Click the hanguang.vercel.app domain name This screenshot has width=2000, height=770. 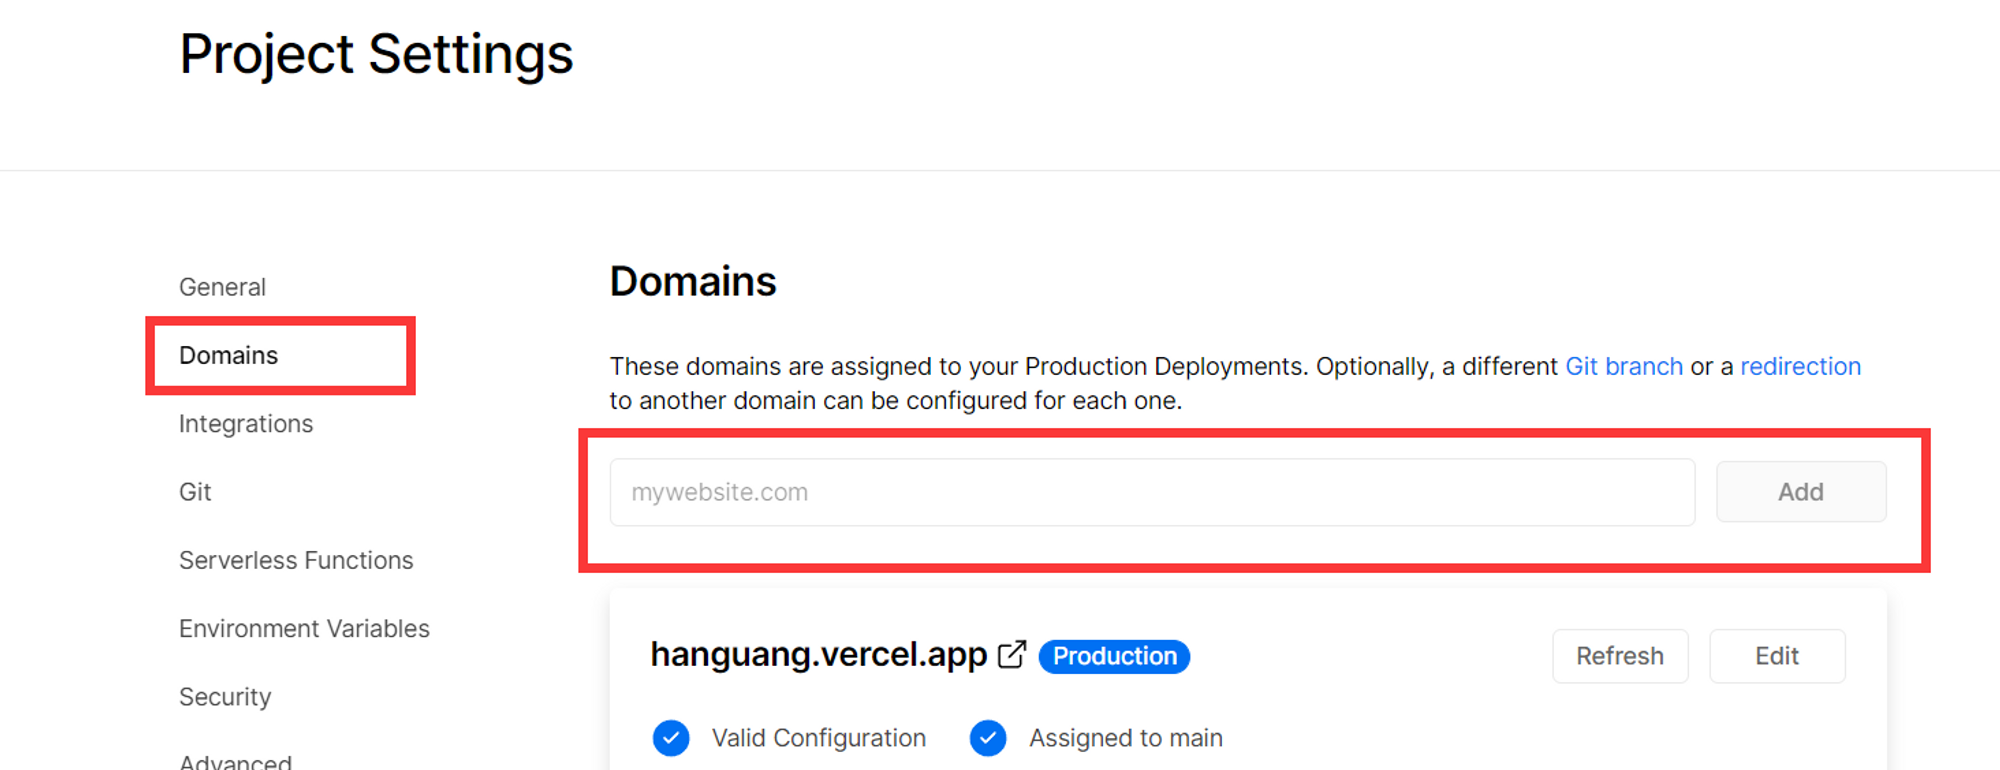(x=818, y=655)
